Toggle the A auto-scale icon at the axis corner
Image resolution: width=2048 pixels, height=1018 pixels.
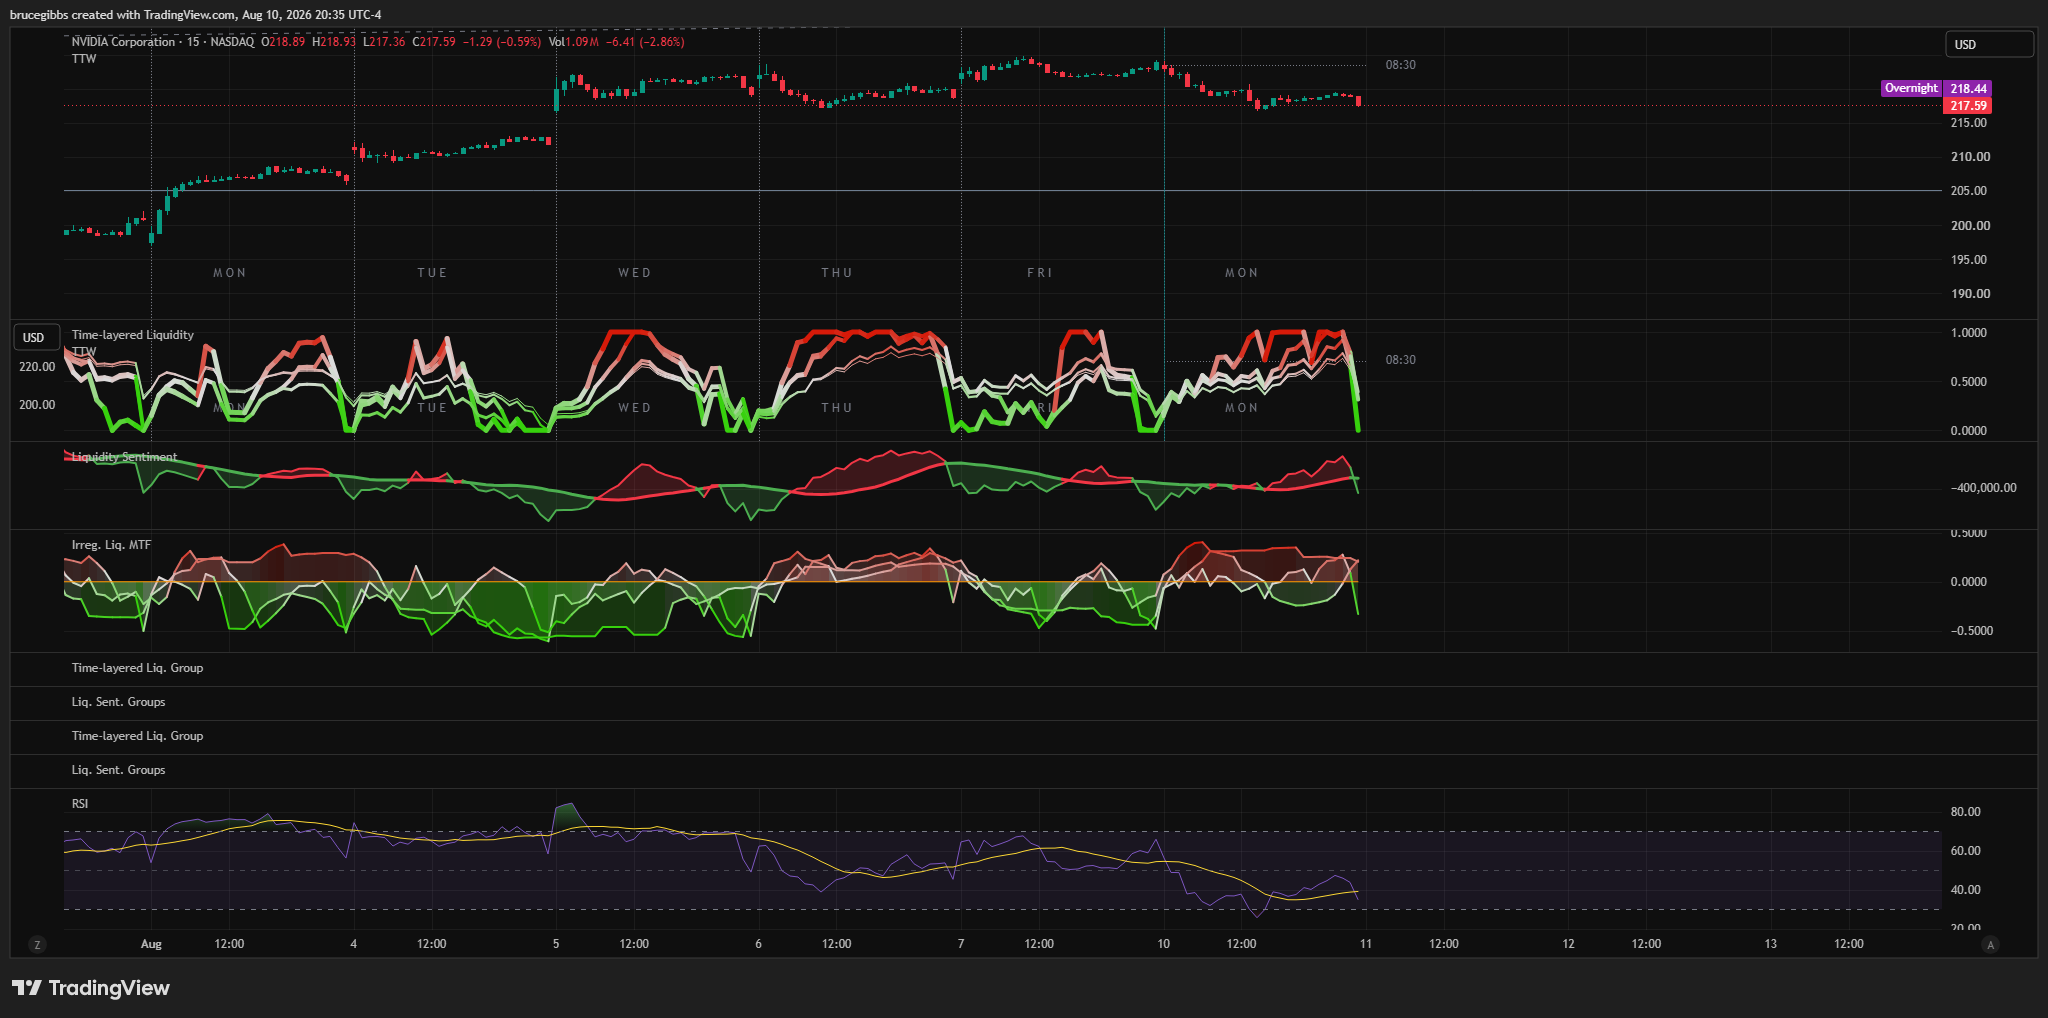pyautogui.click(x=1990, y=944)
